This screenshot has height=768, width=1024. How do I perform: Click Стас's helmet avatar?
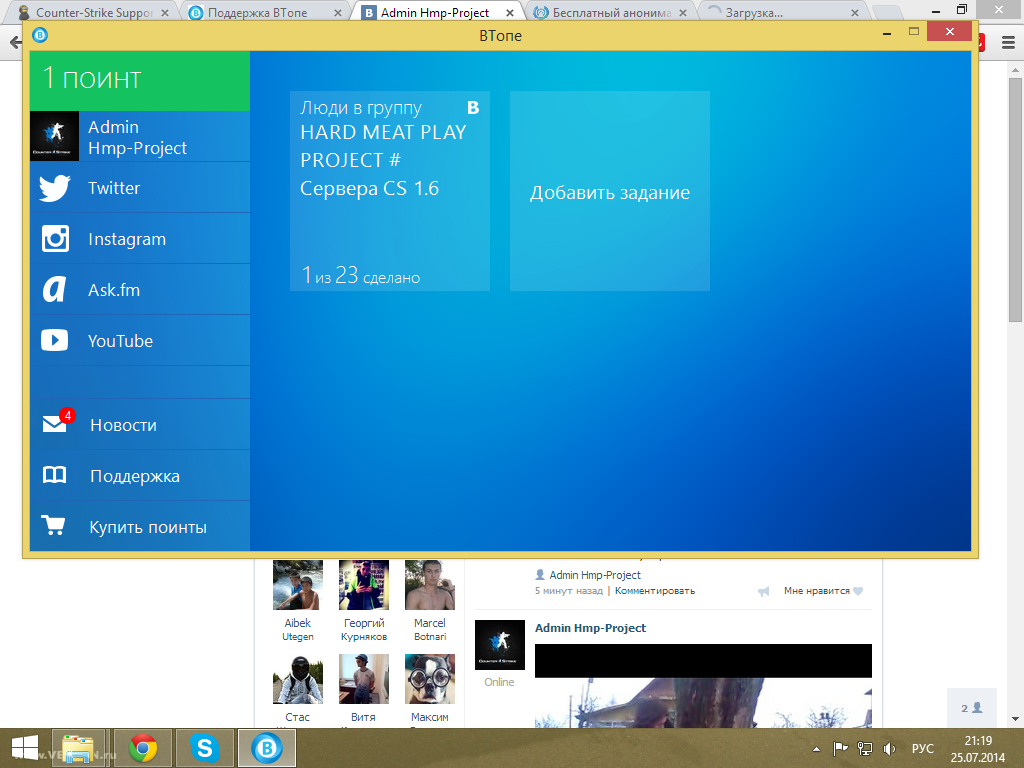click(x=298, y=679)
